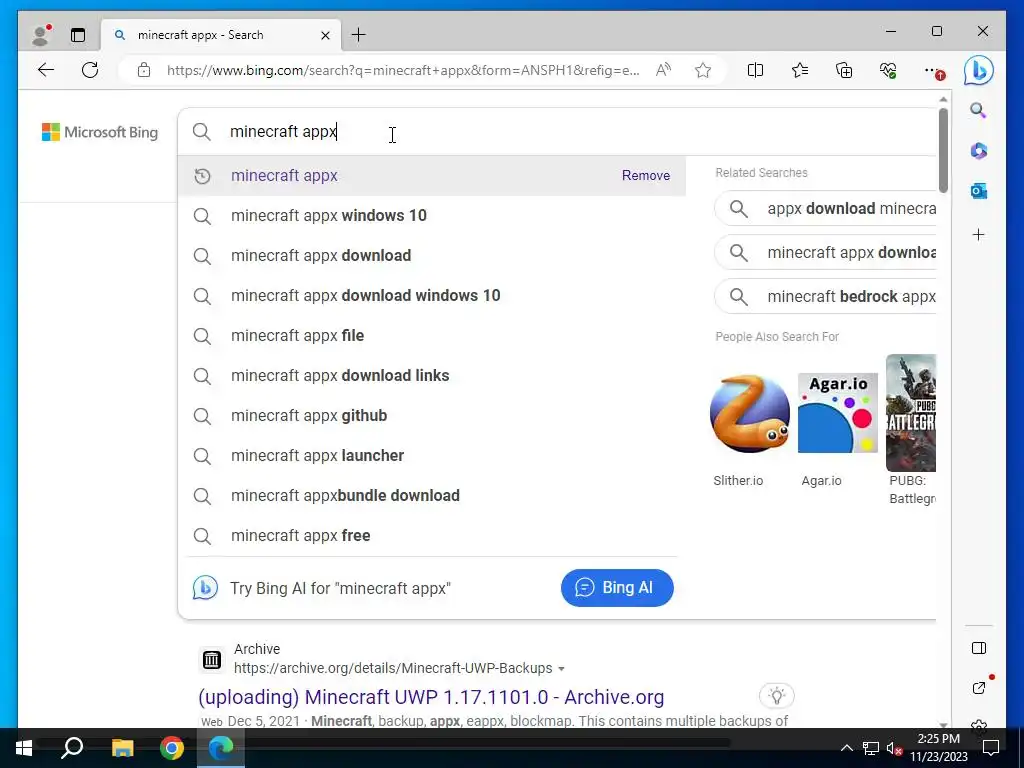
Task: Open Microsoft 365 sidebar icon
Action: point(978,151)
